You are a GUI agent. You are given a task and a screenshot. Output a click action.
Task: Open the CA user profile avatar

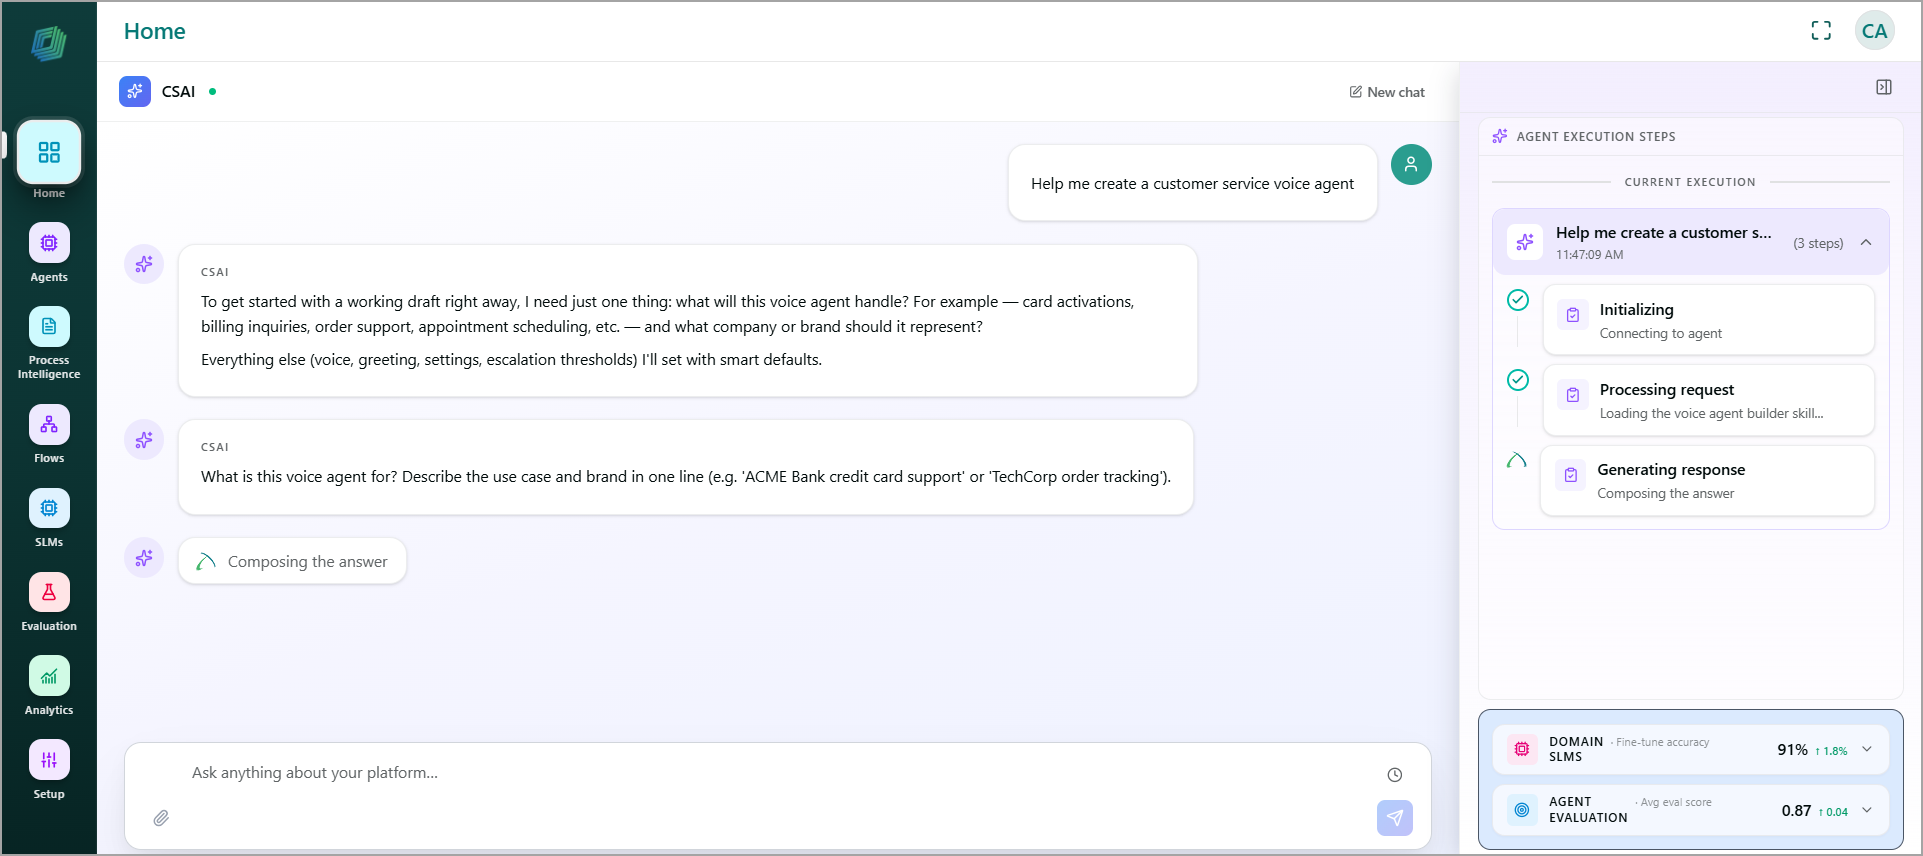coord(1874,31)
